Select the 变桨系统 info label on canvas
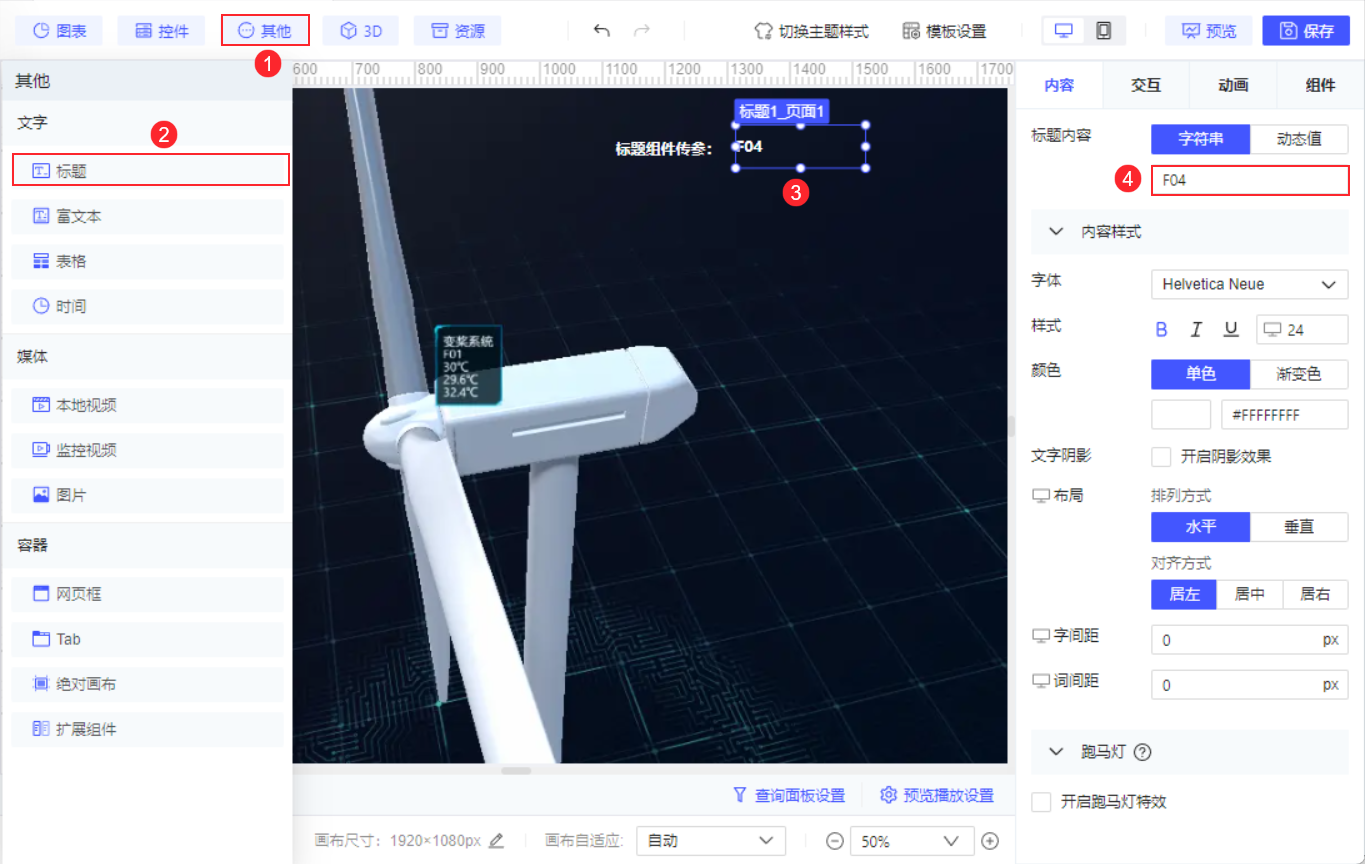 tap(468, 365)
